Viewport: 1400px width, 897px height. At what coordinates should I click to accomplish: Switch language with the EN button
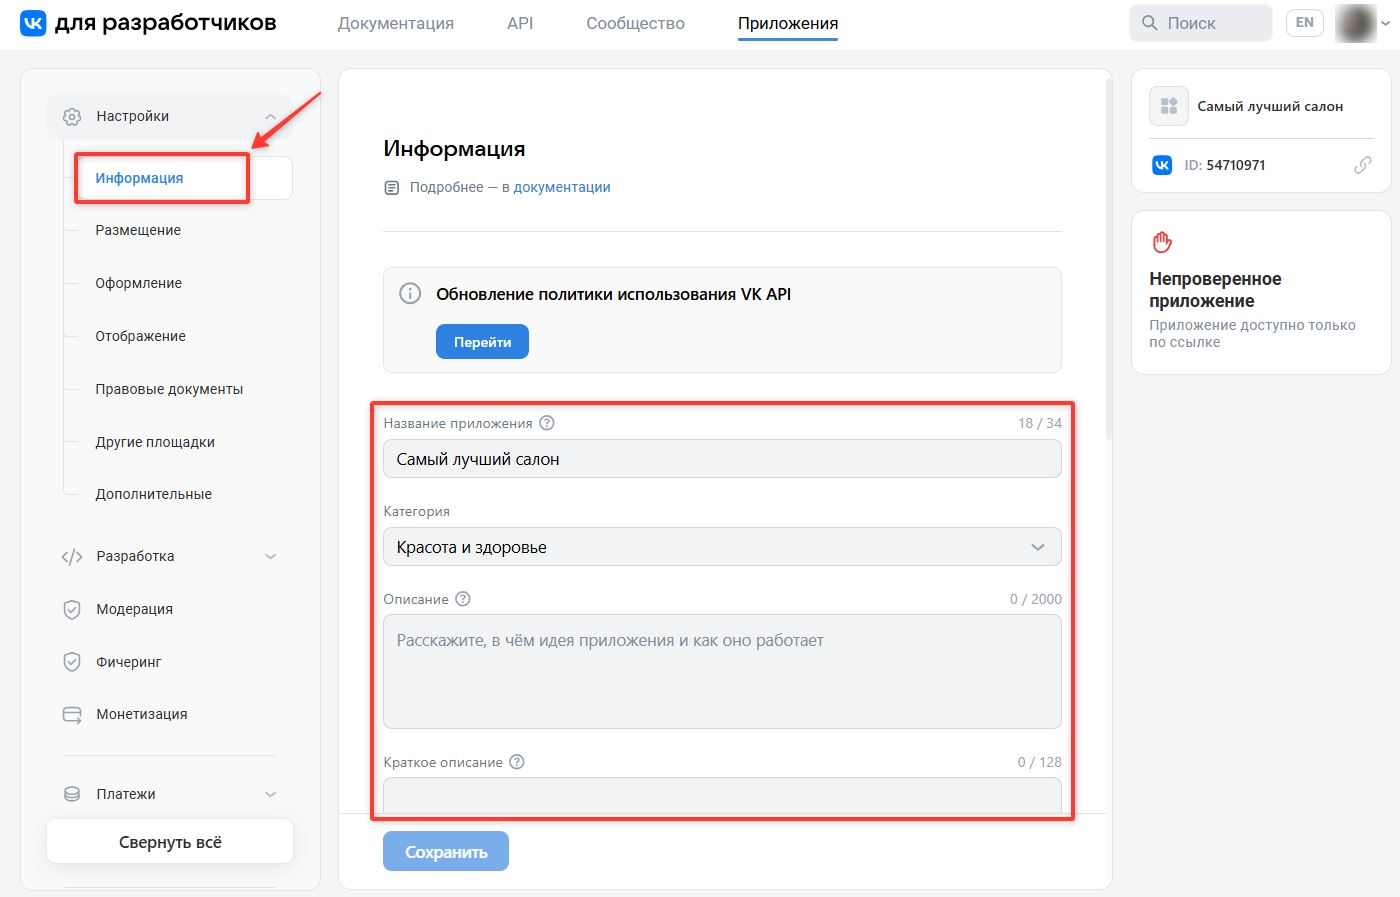(x=1305, y=23)
